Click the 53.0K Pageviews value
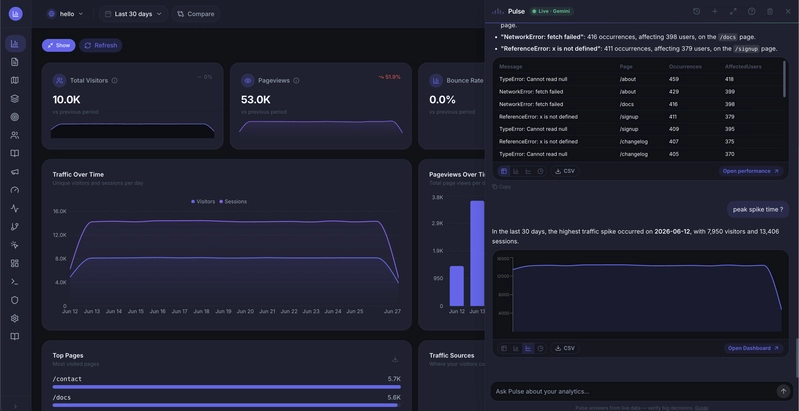 [x=255, y=99]
